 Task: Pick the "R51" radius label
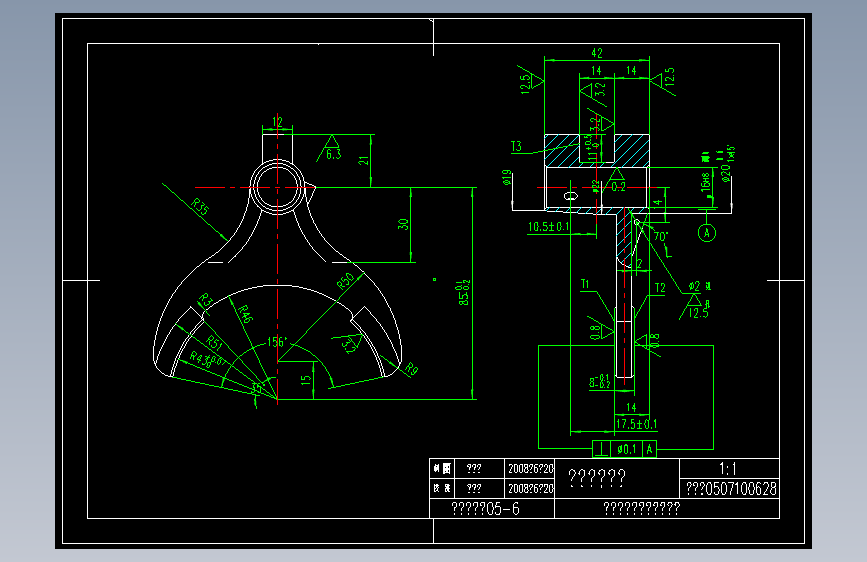tap(214, 344)
